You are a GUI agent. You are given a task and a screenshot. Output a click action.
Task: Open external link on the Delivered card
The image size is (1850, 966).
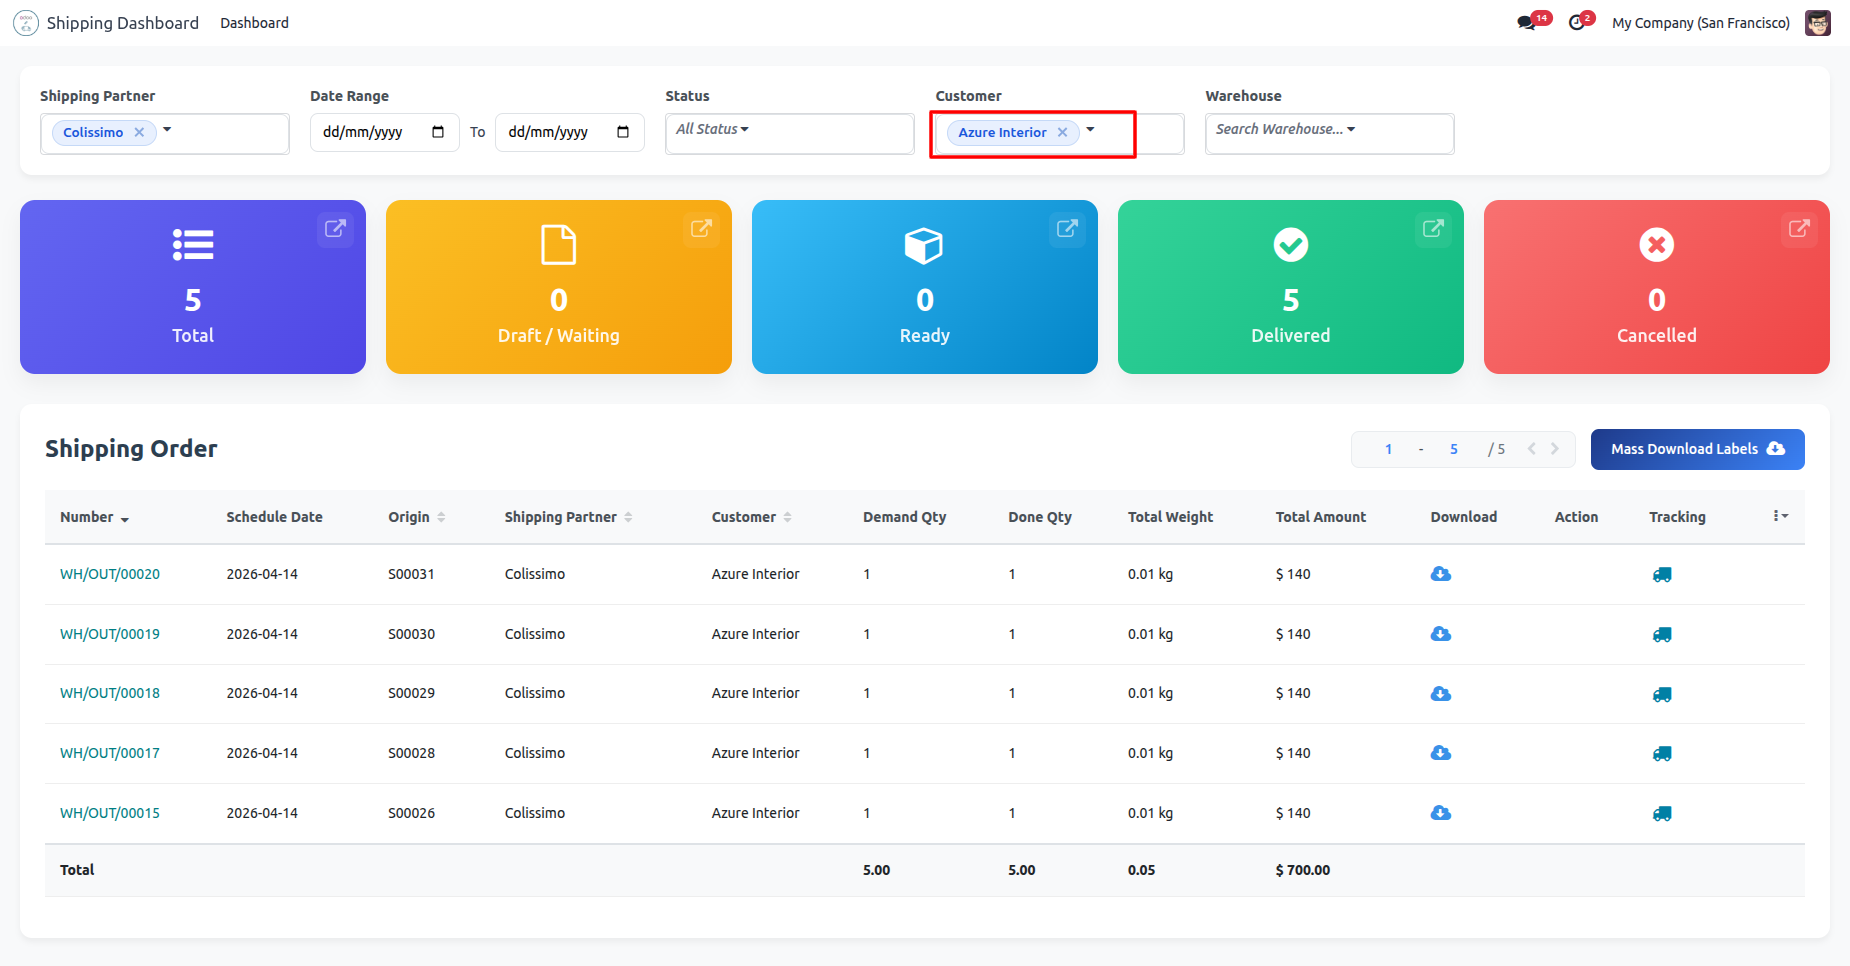pos(1433,229)
